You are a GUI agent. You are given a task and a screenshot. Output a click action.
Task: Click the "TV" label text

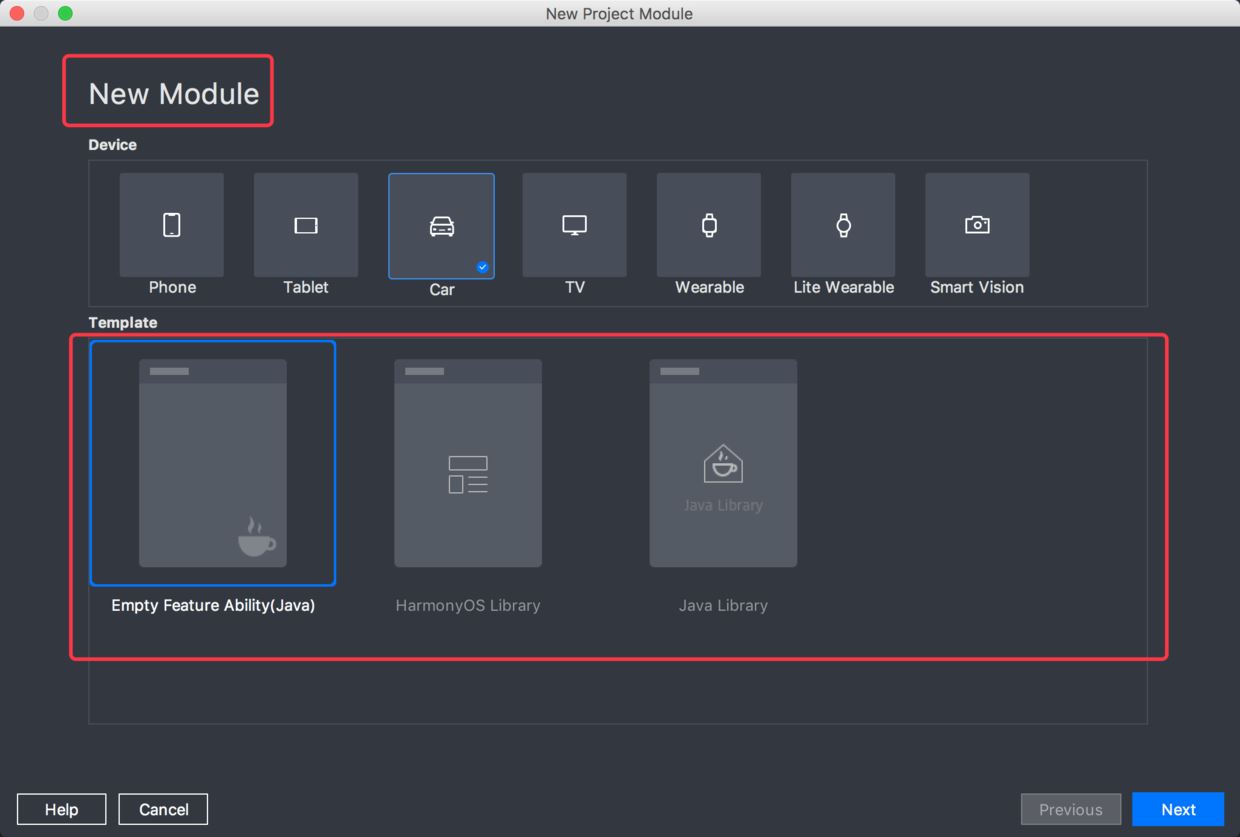coord(574,287)
